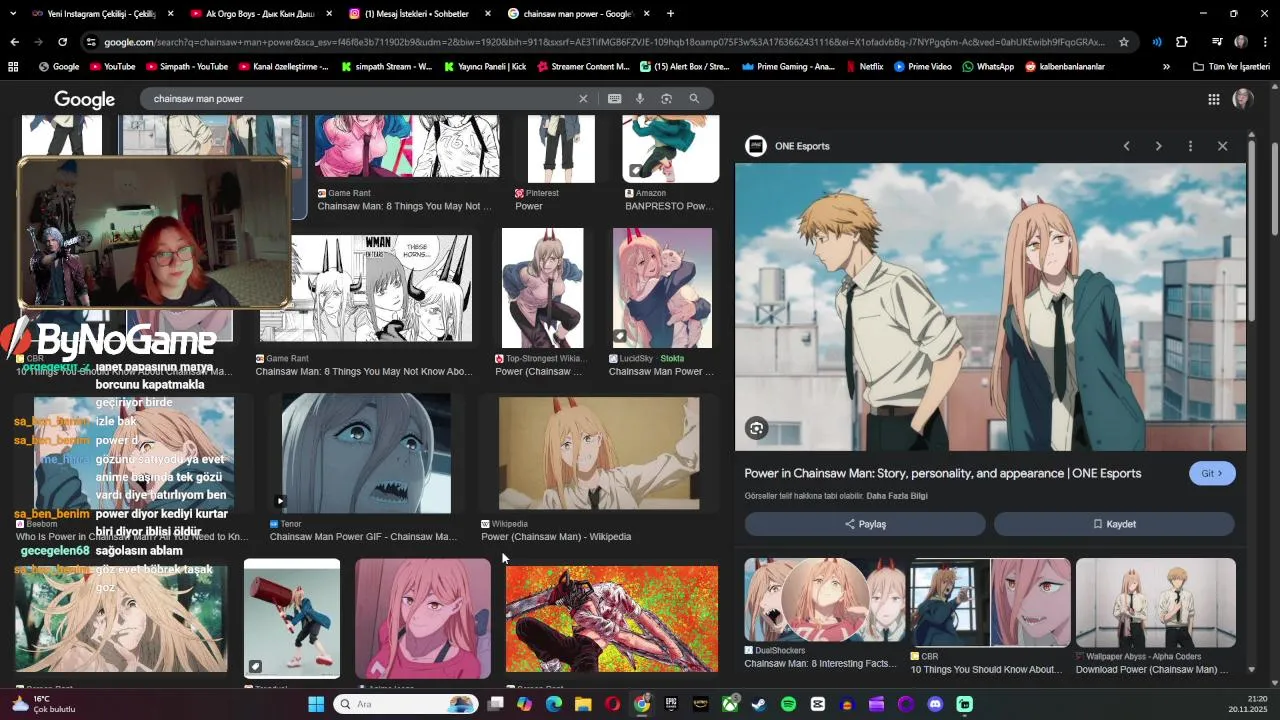View site information in address bar
This screenshot has height=720, width=1280.
pos(91,42)
